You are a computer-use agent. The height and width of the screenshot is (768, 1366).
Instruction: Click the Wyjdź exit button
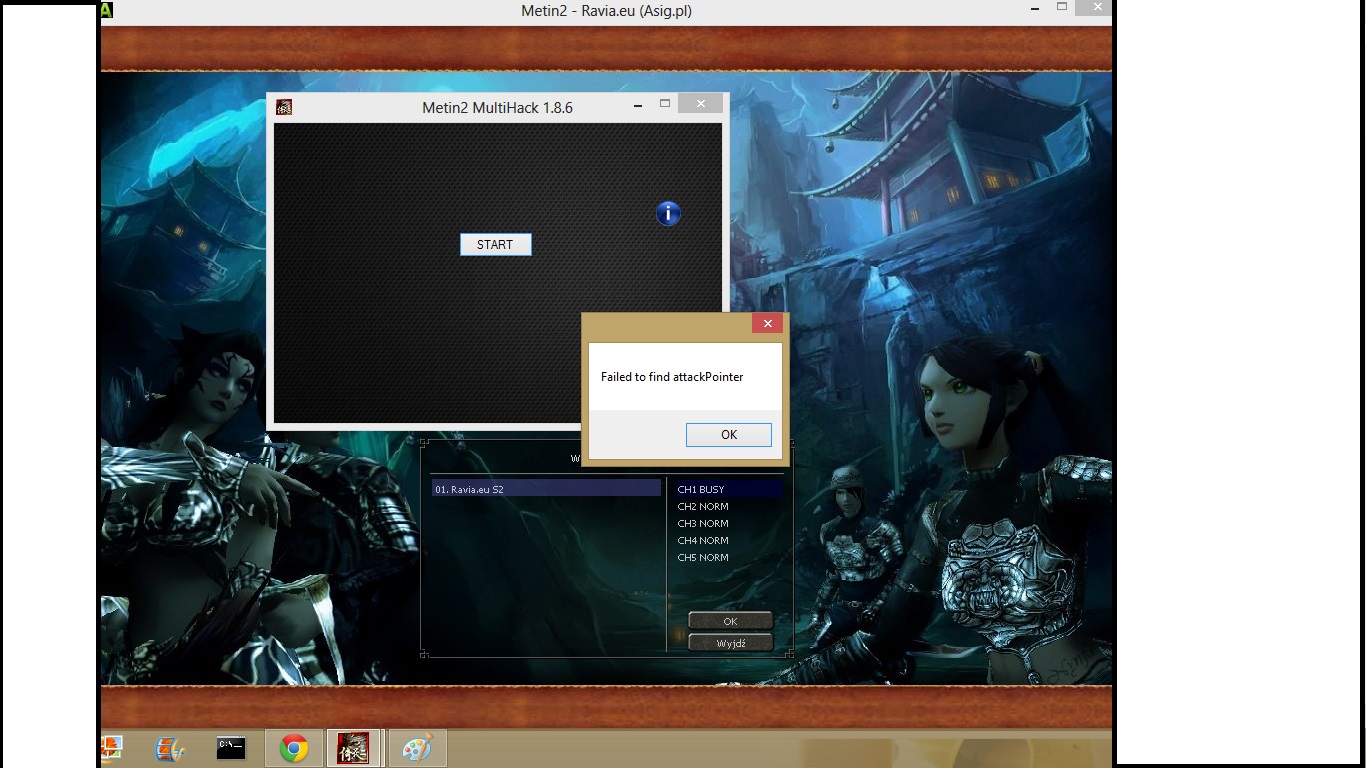click(x=730, y=643)
